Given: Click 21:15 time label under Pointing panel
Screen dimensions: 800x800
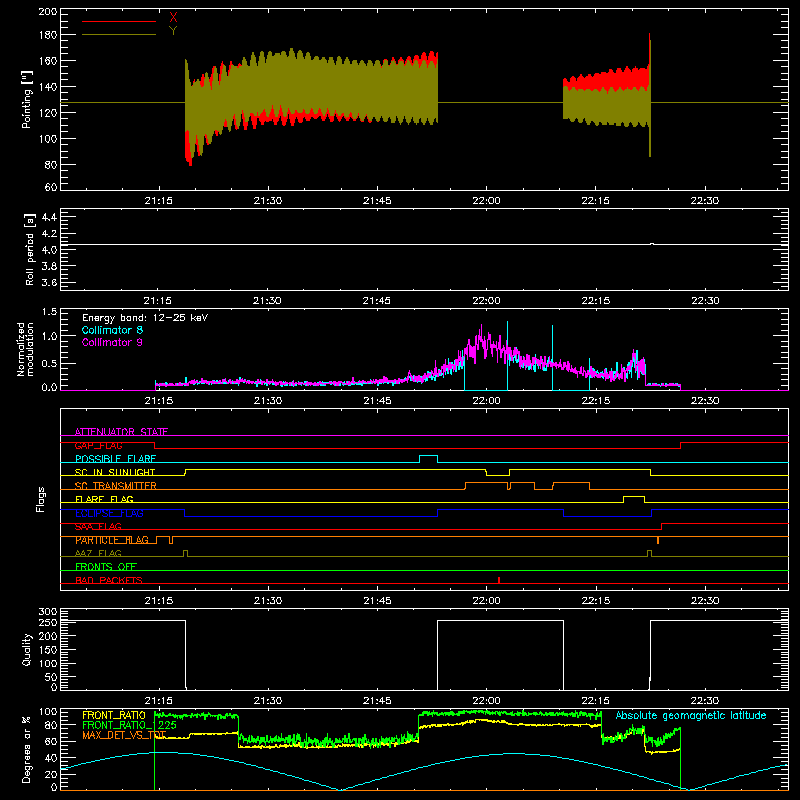Looking at the screenshot, I should 159,201.
